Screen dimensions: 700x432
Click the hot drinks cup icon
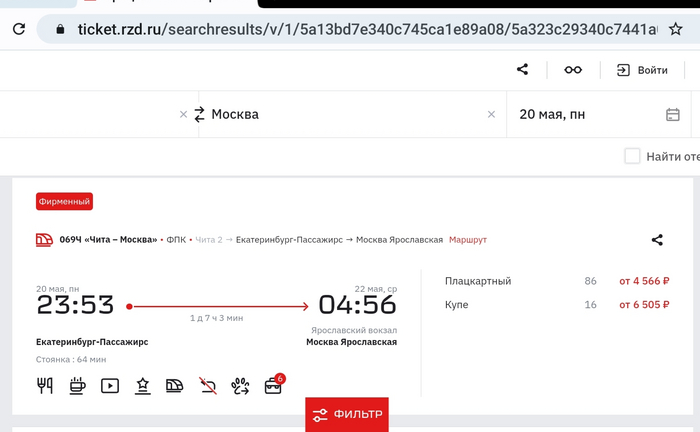tap(77, 386)
